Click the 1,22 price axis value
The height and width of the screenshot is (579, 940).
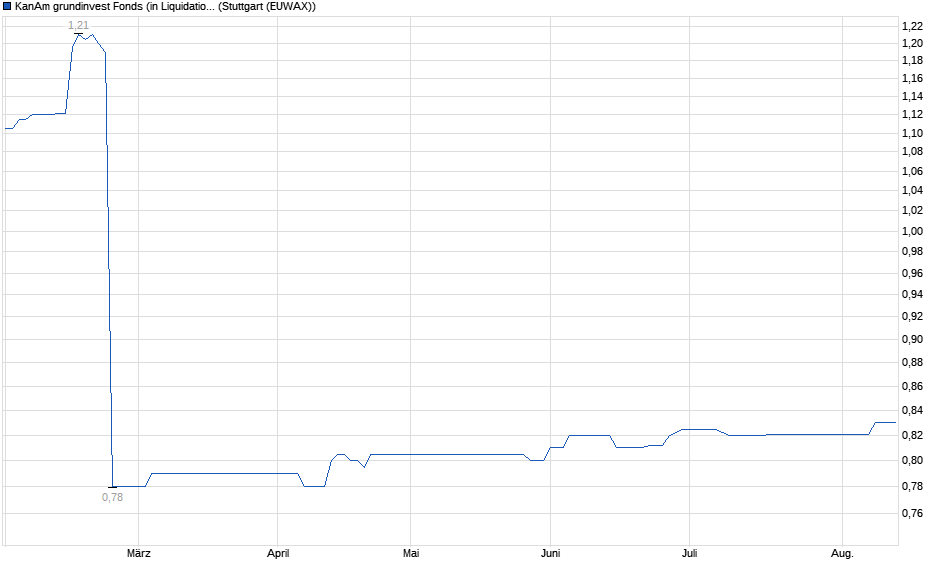912,26
